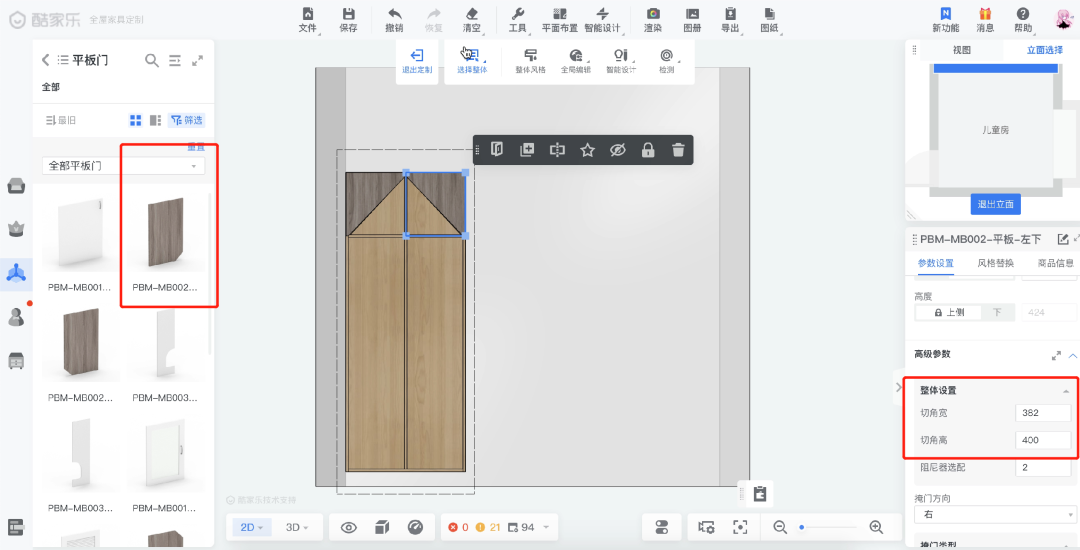Click the door-open icon in floating toolbar
Viewport: 1080px width, 550px height.
(497, 149)
